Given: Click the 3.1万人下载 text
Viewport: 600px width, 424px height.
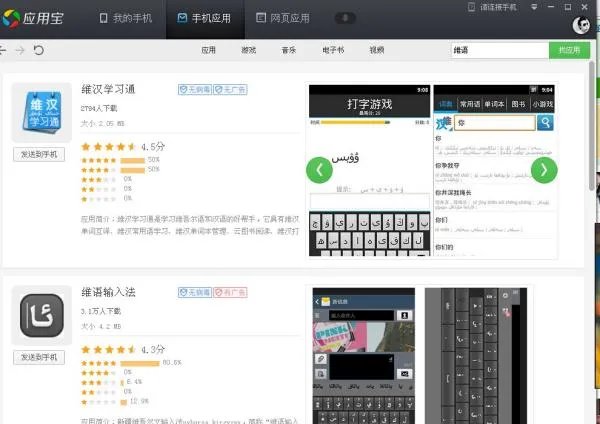Looking at the screenshot, I should pos(101,311).
